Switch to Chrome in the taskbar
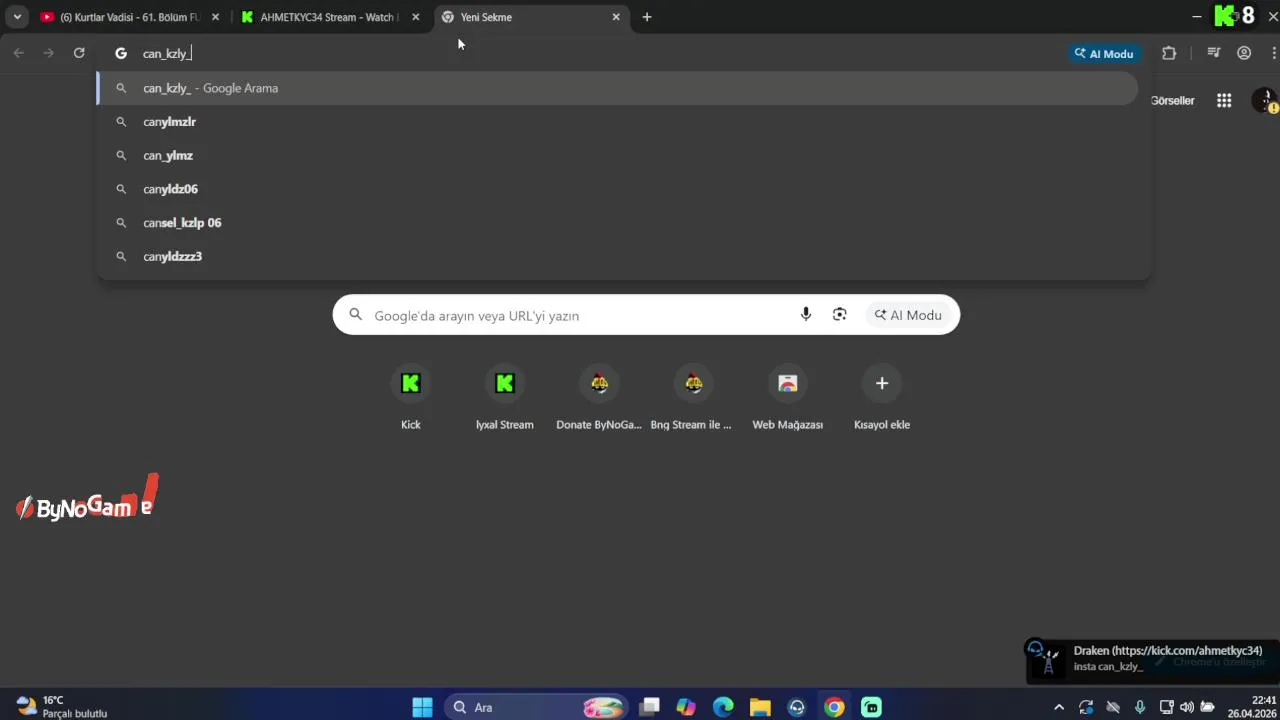The width and height of the screenshot is (1280, 720). (834, 707)
